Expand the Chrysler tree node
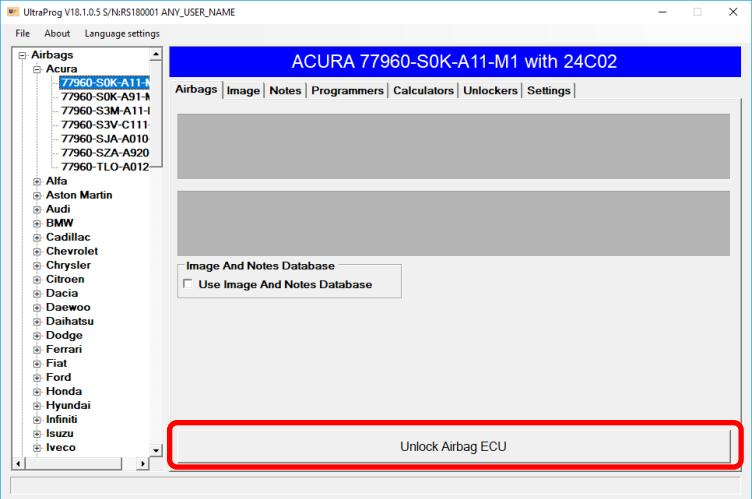Image resolution: width=752 pixels, height=499 pixels. [37, 265]
